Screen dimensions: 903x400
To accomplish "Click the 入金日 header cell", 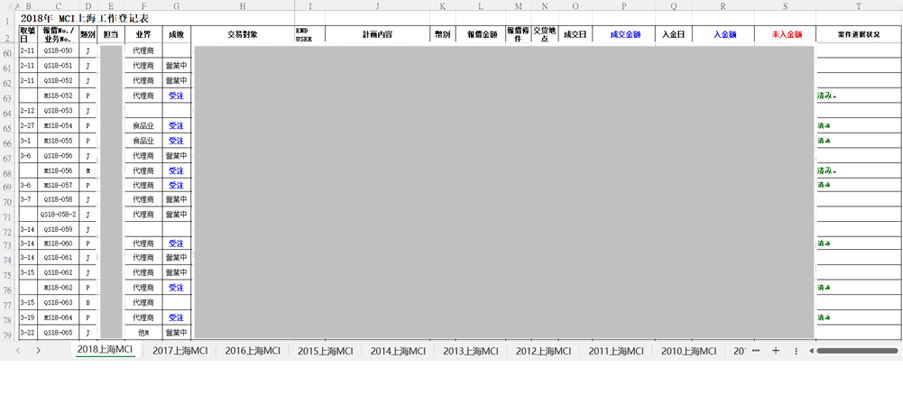I will coord(673,34).
